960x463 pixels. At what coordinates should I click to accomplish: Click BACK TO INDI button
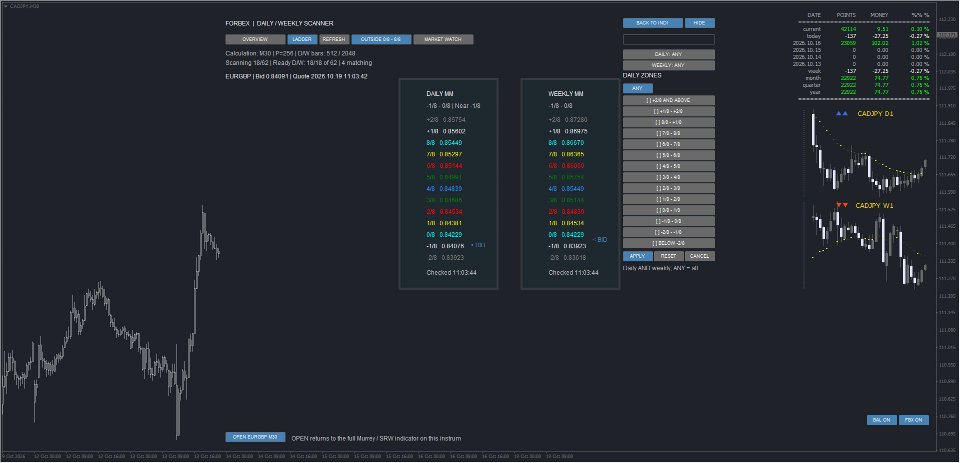point(653,23)
